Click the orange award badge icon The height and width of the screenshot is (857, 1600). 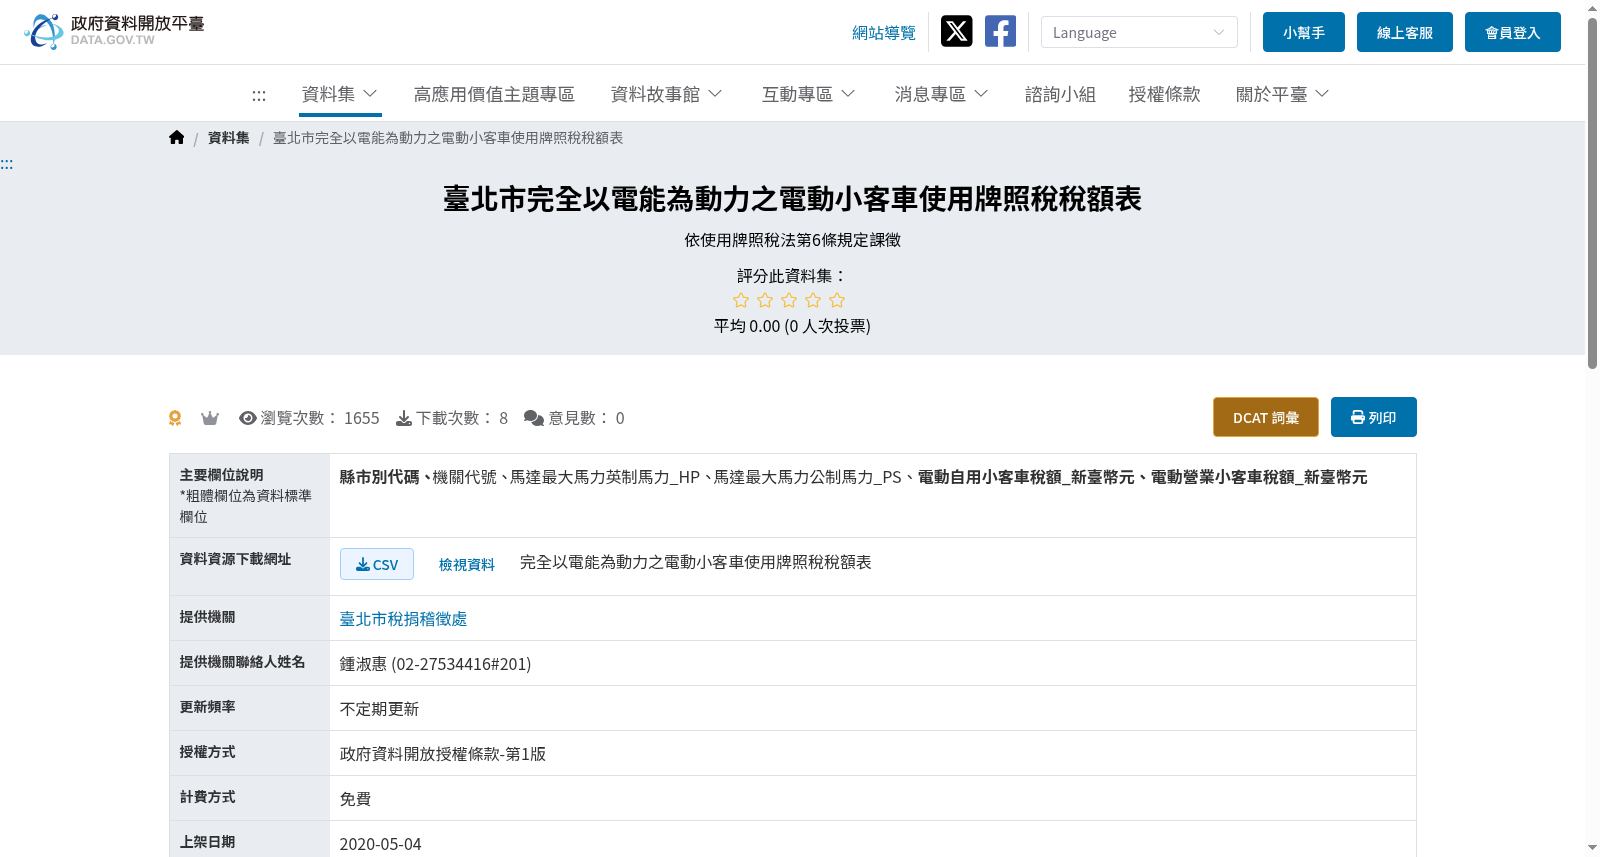tap(175, 418)
